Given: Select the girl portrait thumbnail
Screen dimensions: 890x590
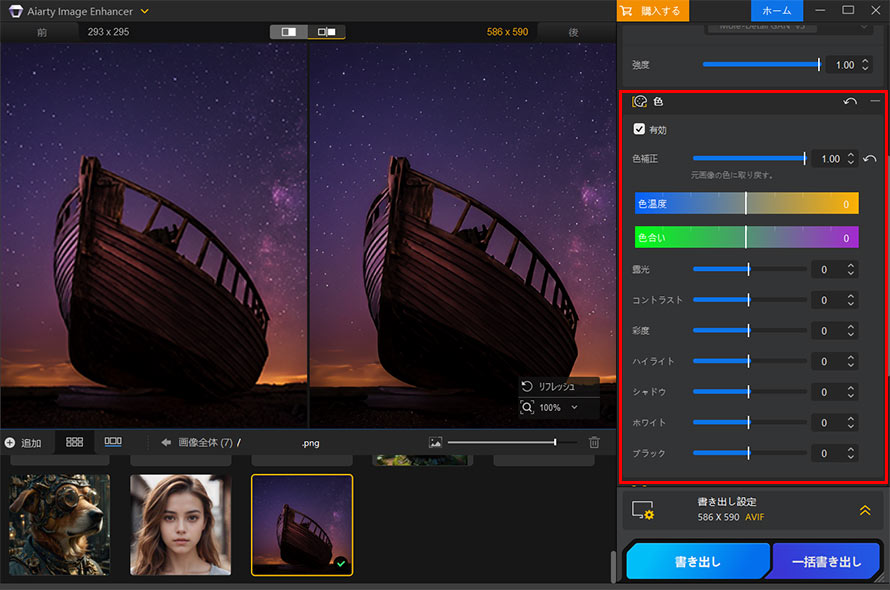Looking at the screenshot, I should (182, 524).
